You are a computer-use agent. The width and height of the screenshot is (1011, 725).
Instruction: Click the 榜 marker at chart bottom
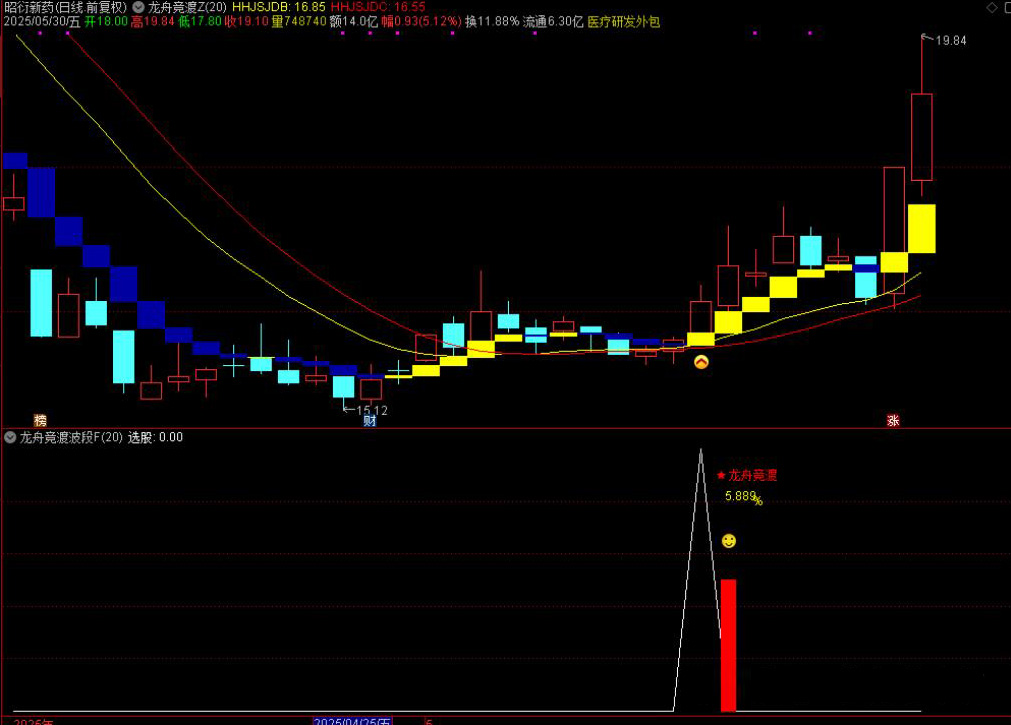40,420
